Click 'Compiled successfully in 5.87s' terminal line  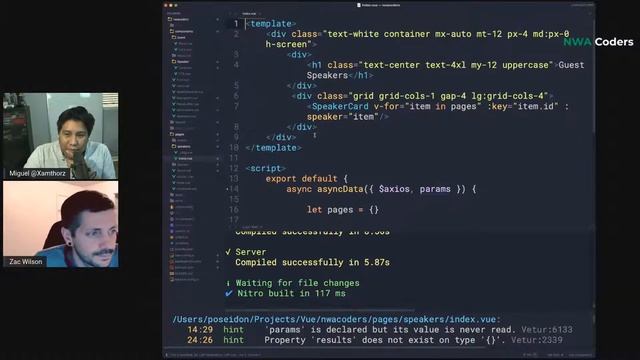point(312,262)
